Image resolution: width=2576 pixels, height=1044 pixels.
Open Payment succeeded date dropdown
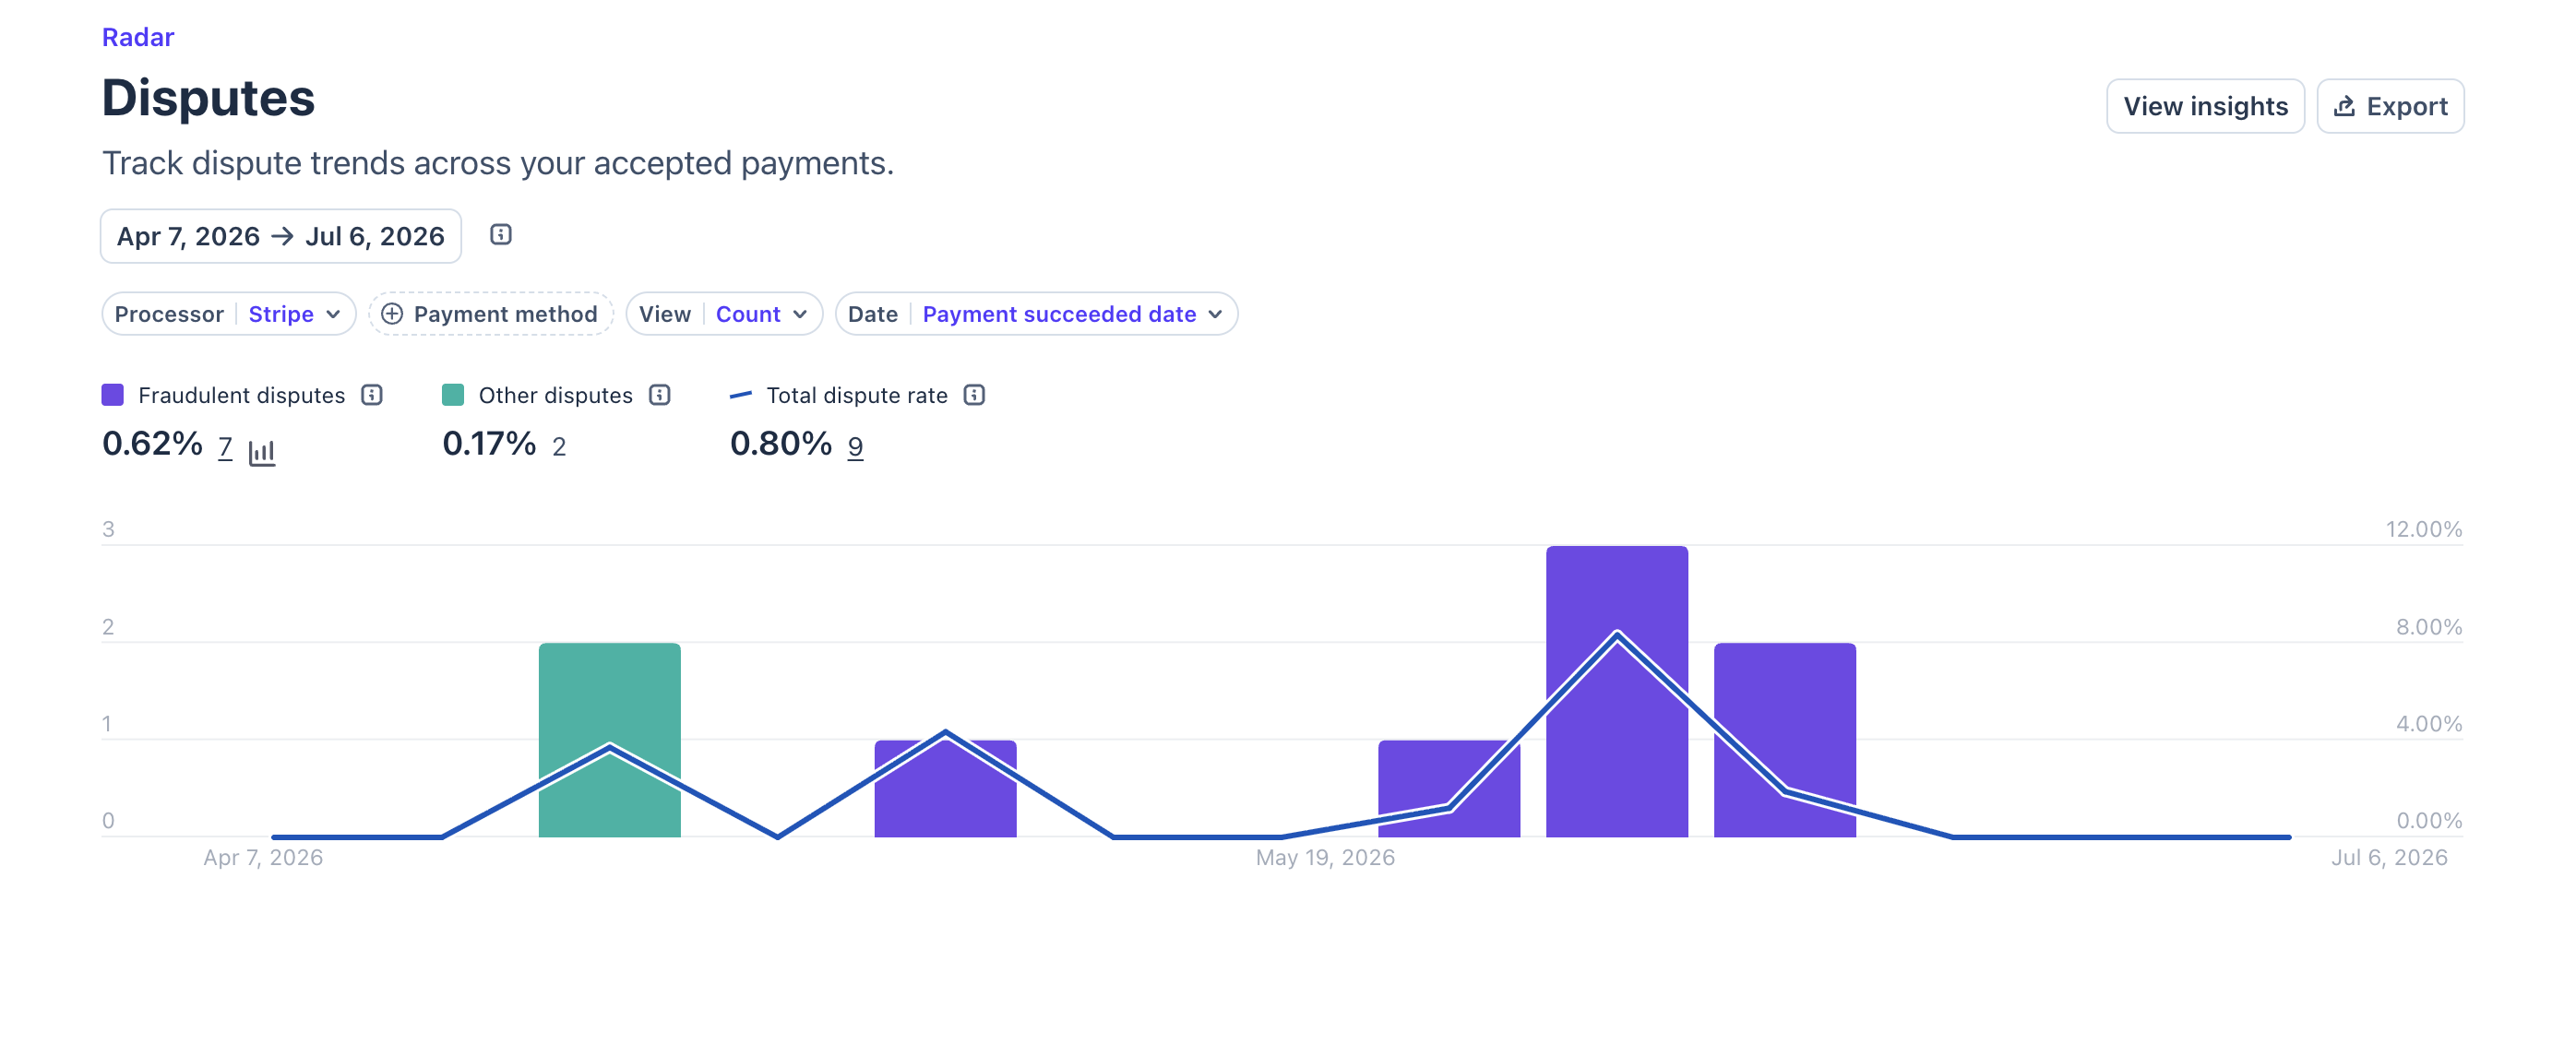coord(1037,314)
